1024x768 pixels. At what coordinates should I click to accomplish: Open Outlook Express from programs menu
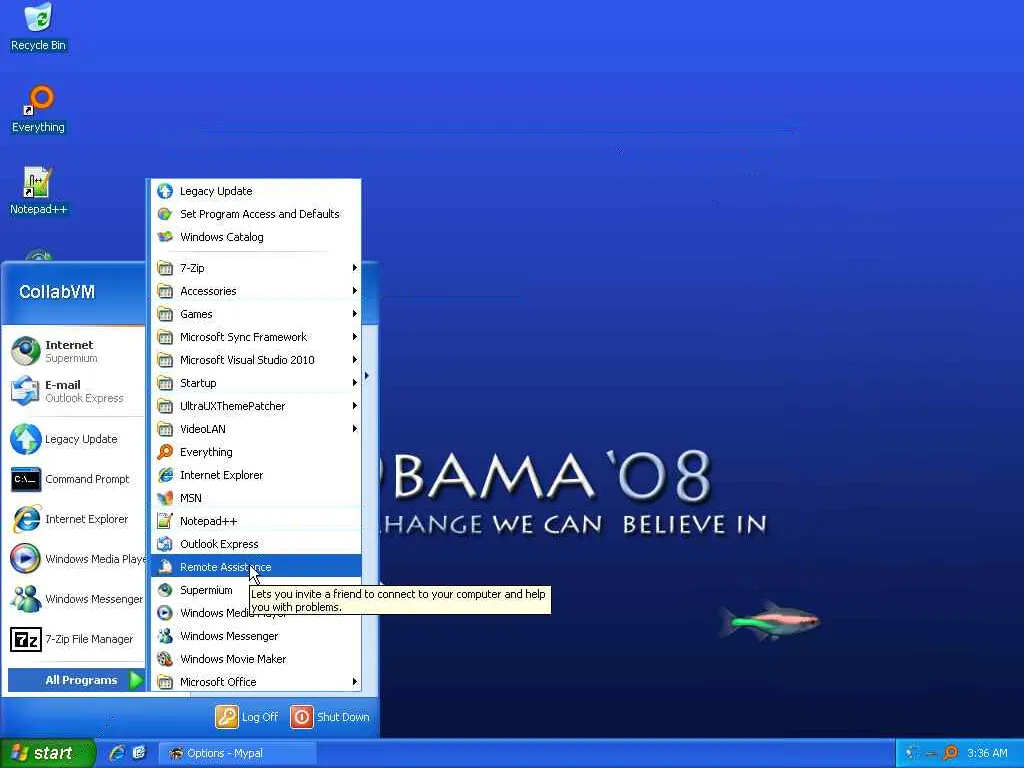click(x=257, y=543)
